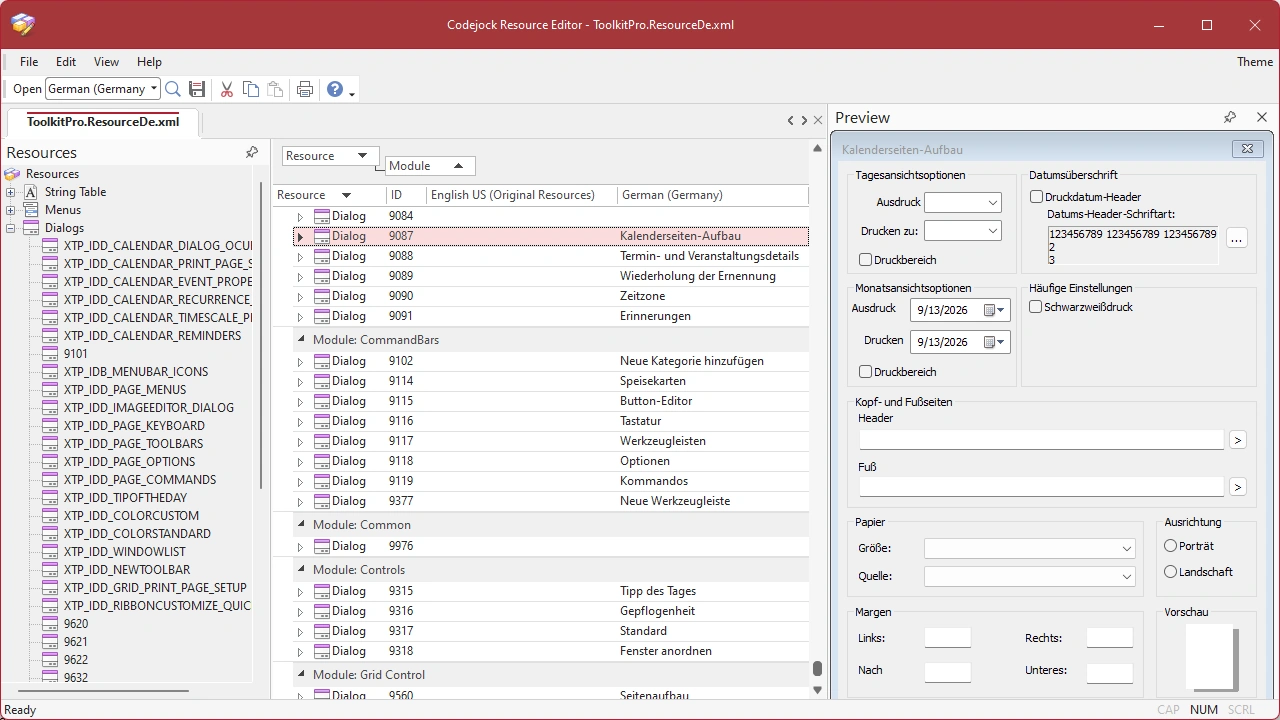Enable the Schwarzweißdruck checkbox
Screen dimensions: 1280x720
(1036, 307)
